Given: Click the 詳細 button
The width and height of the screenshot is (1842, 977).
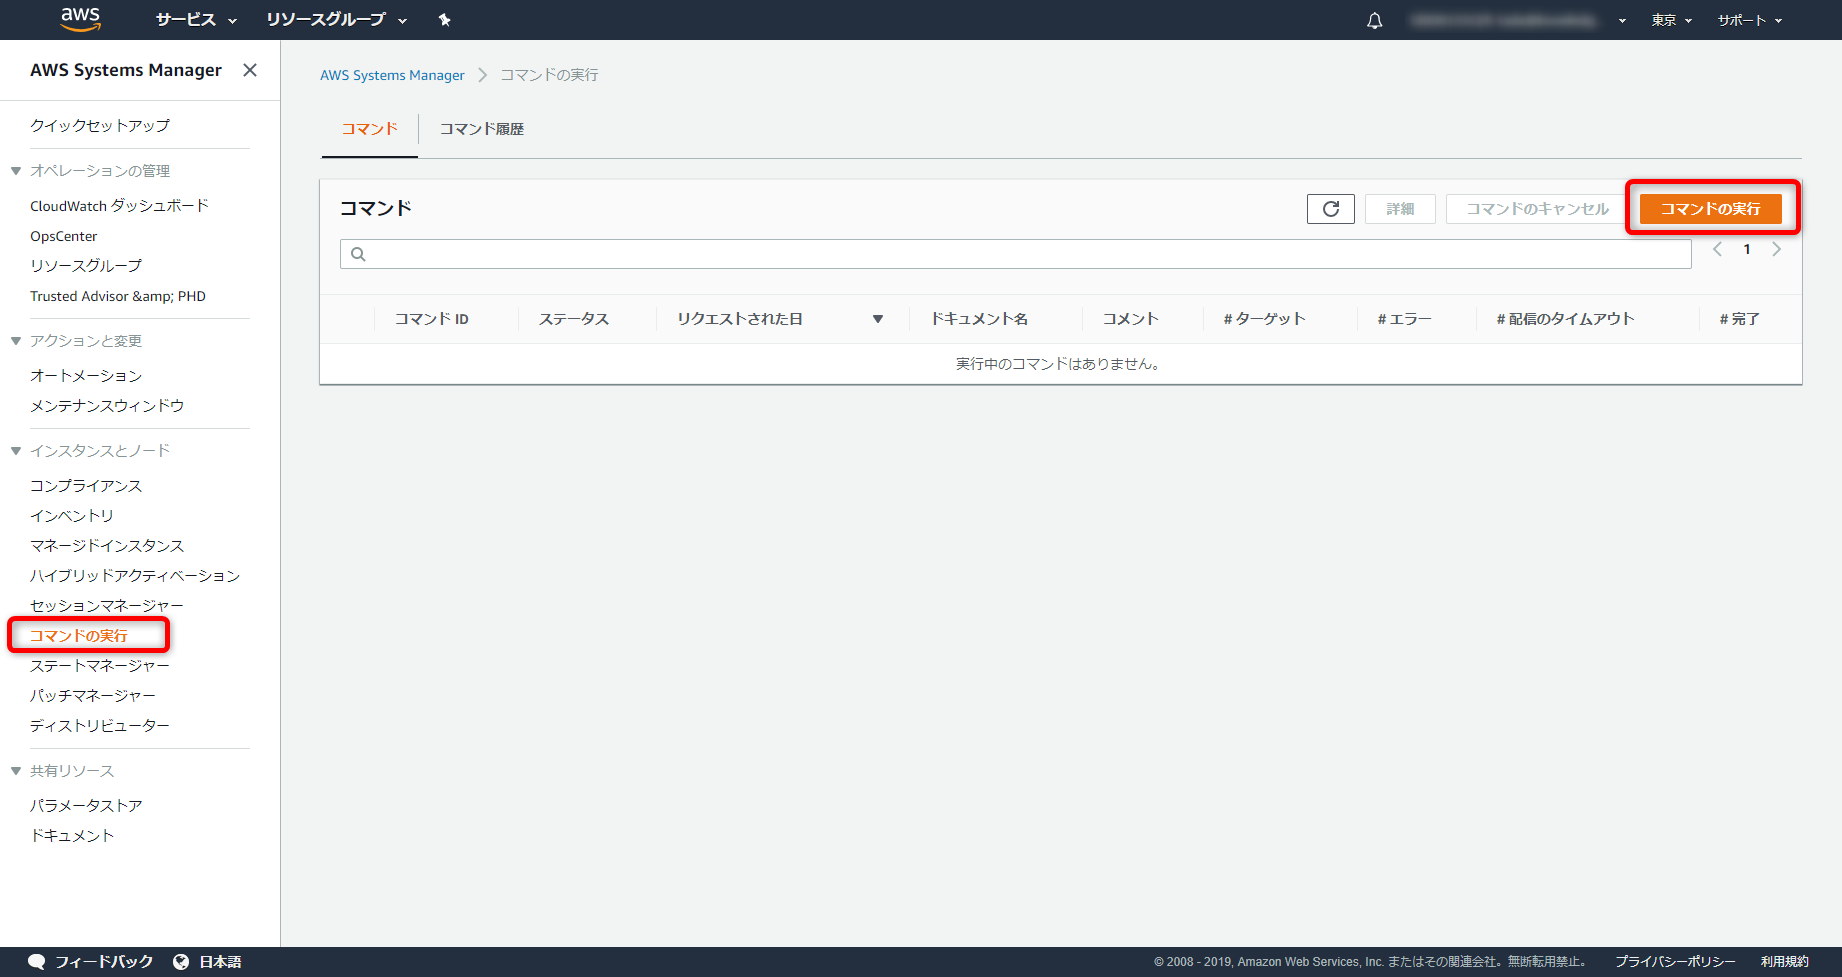Looking at the screenshot, I should [x=1400, y=209].
